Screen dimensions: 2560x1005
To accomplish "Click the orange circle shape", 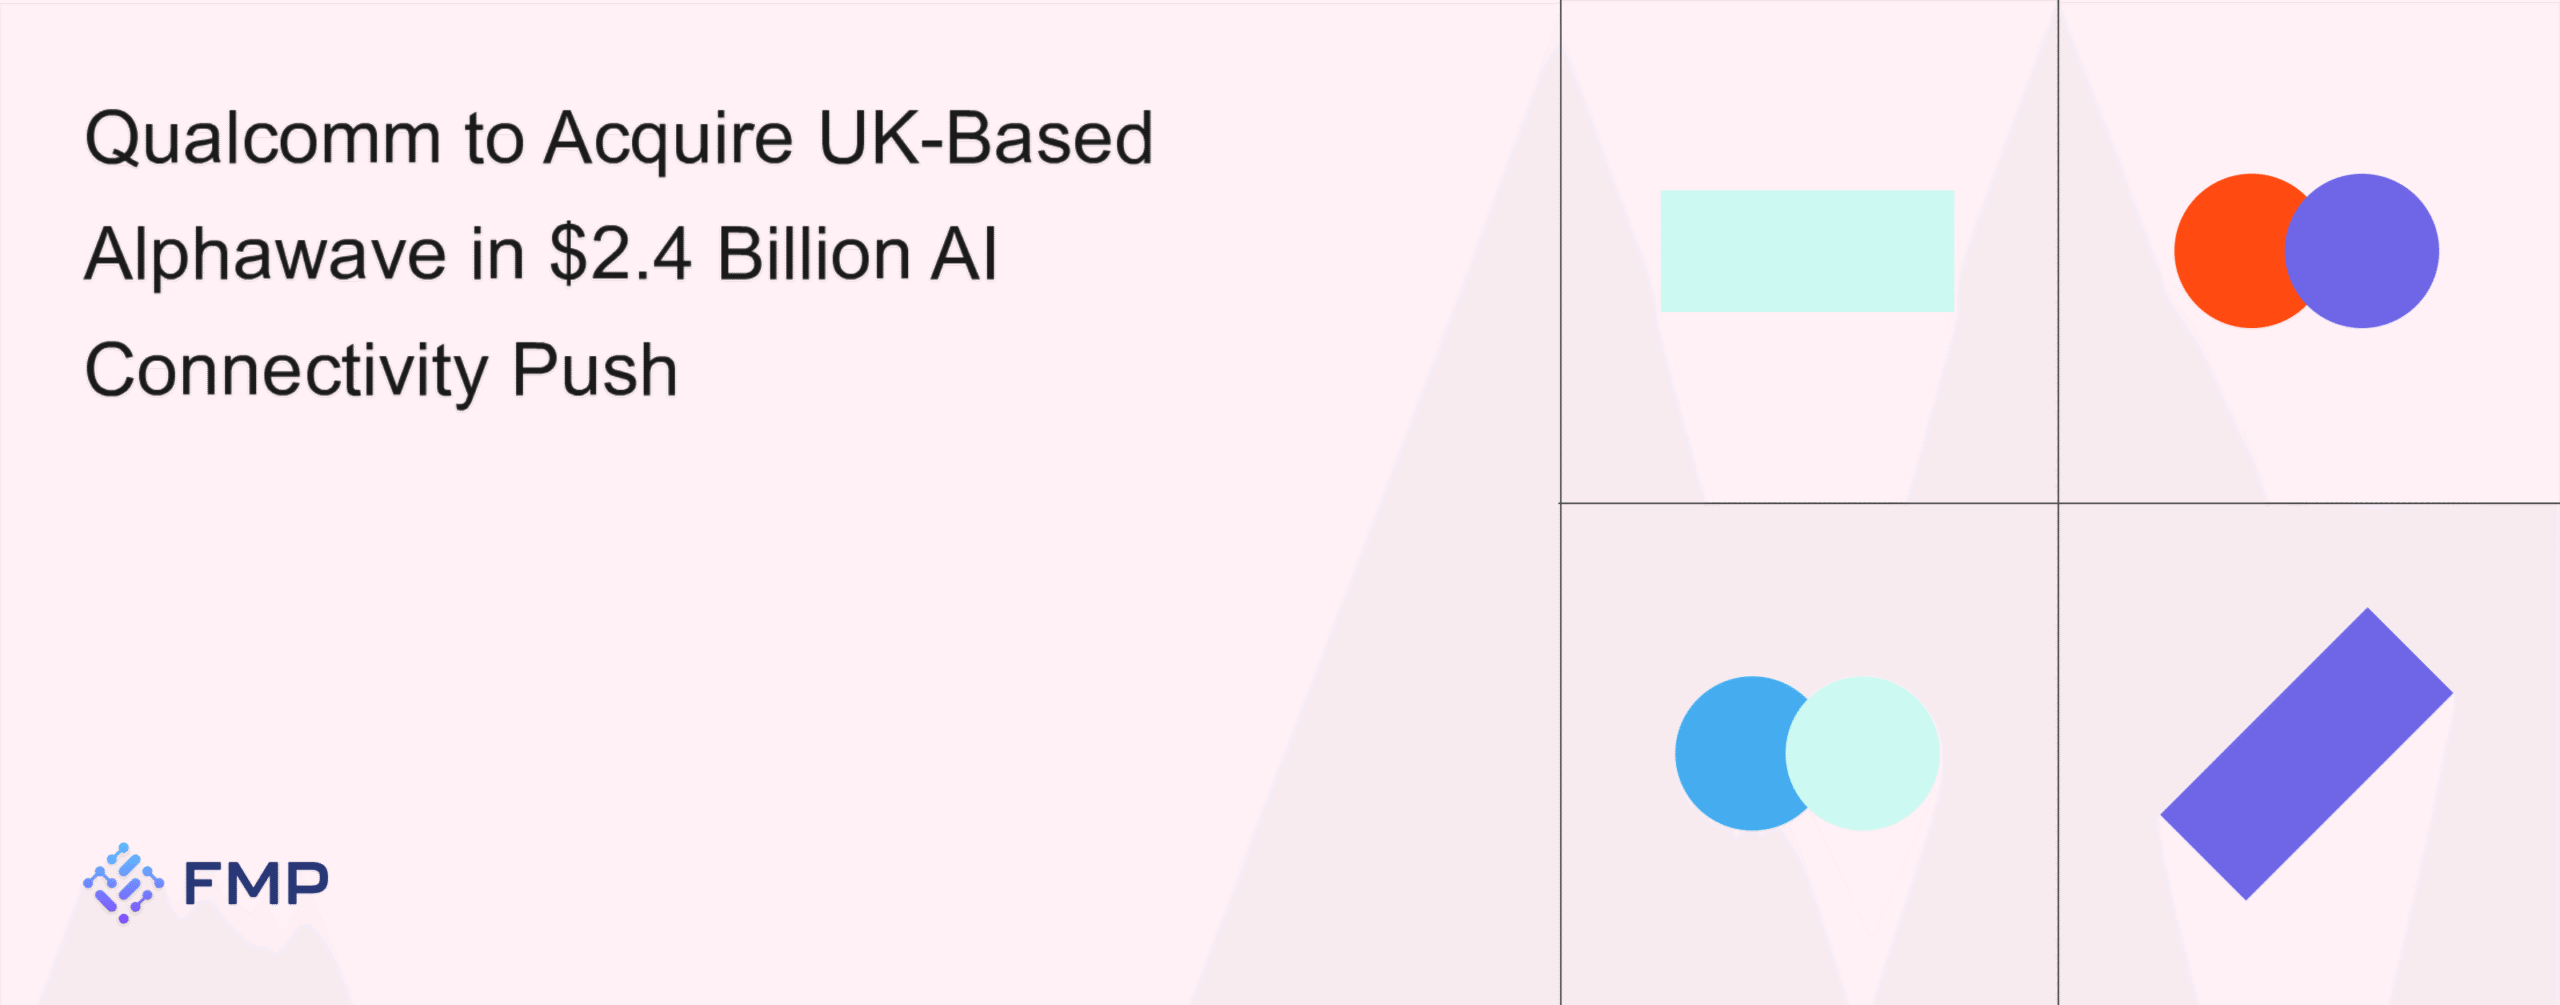I will click(2226, 251).
